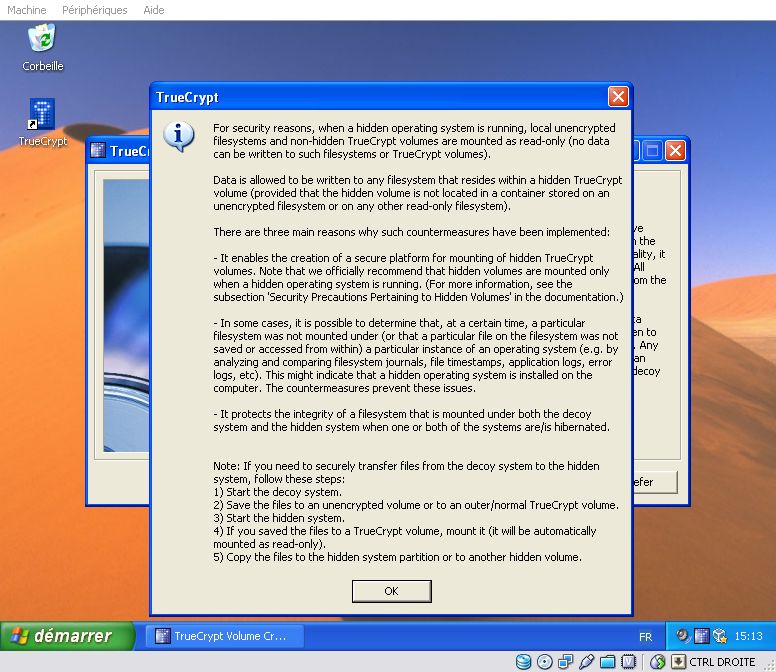Image resolution: width=776 pixels, height=672 pixels.
Task: Open the Aide menu
Action: click(153, 10)
